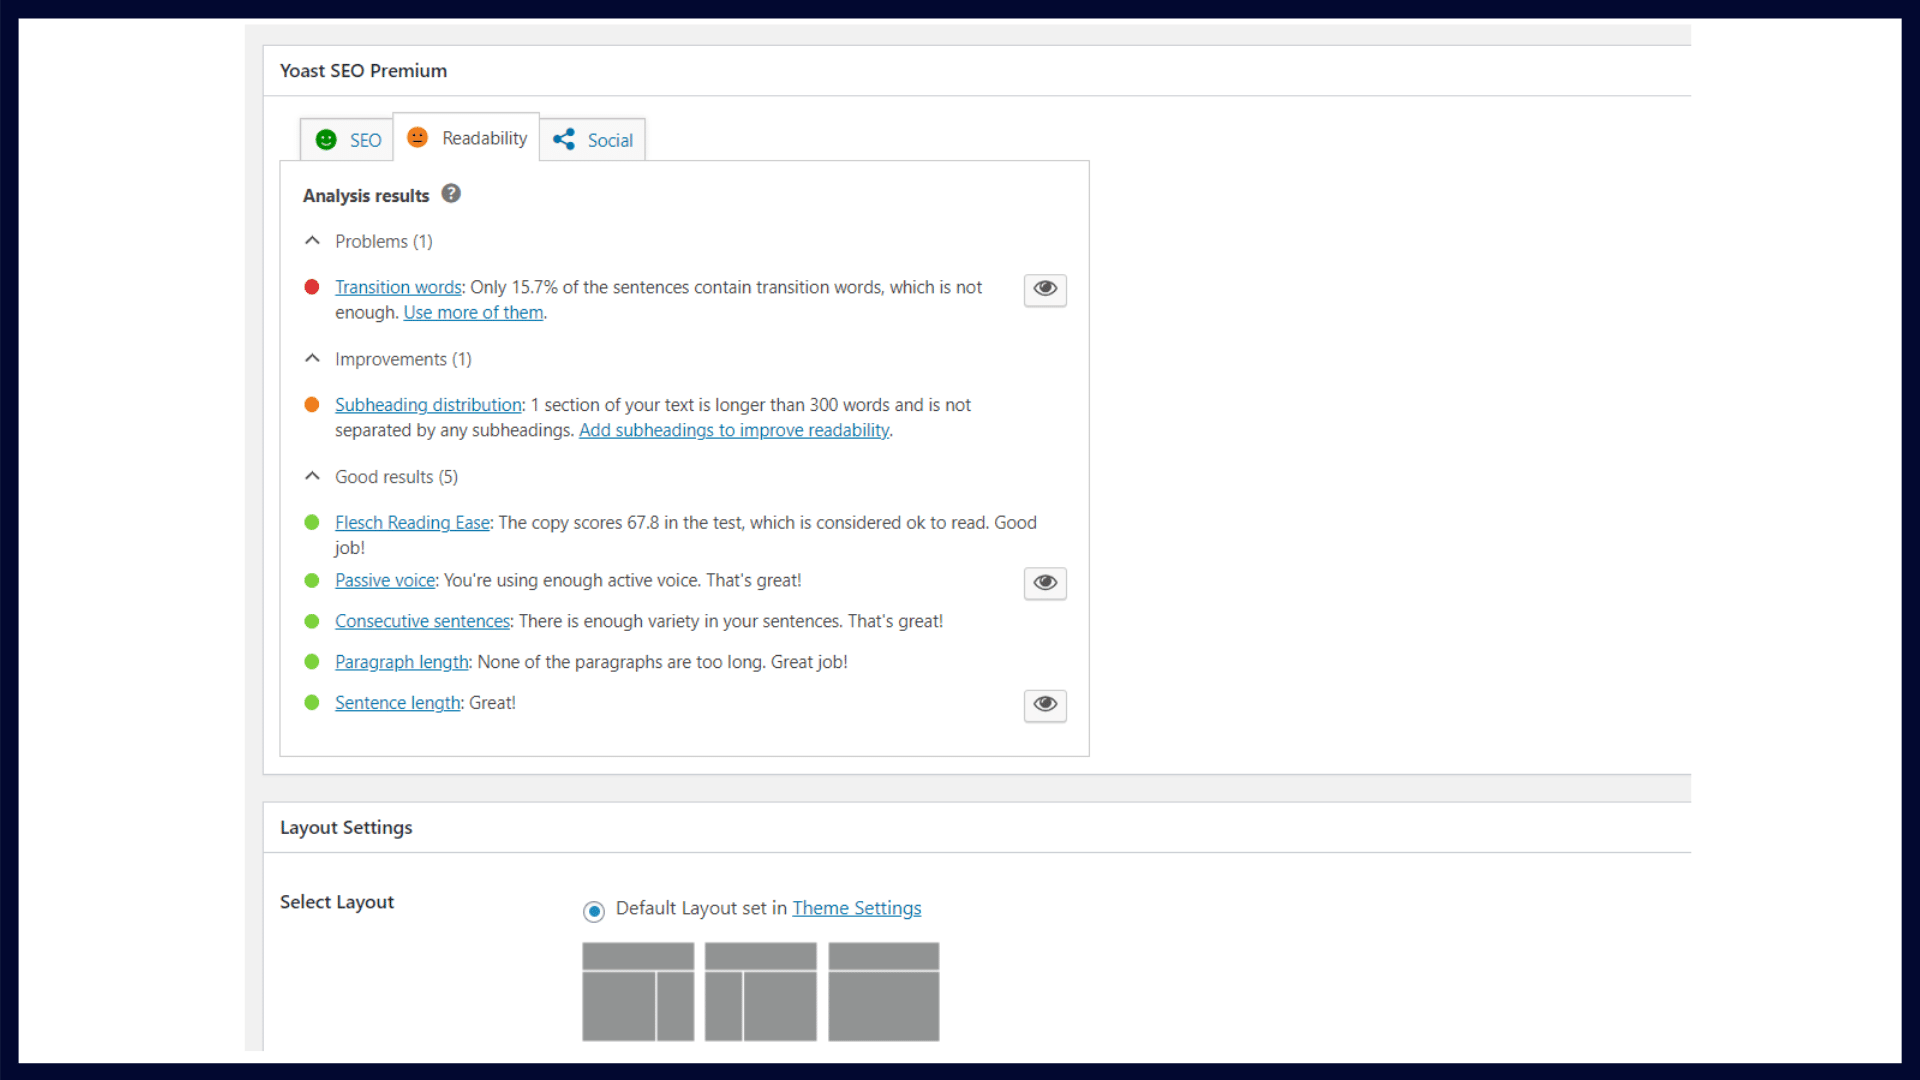Click 'Add subheadings to improve readability' link
The image size is (1920, 1080).
[x=734, y=430]
